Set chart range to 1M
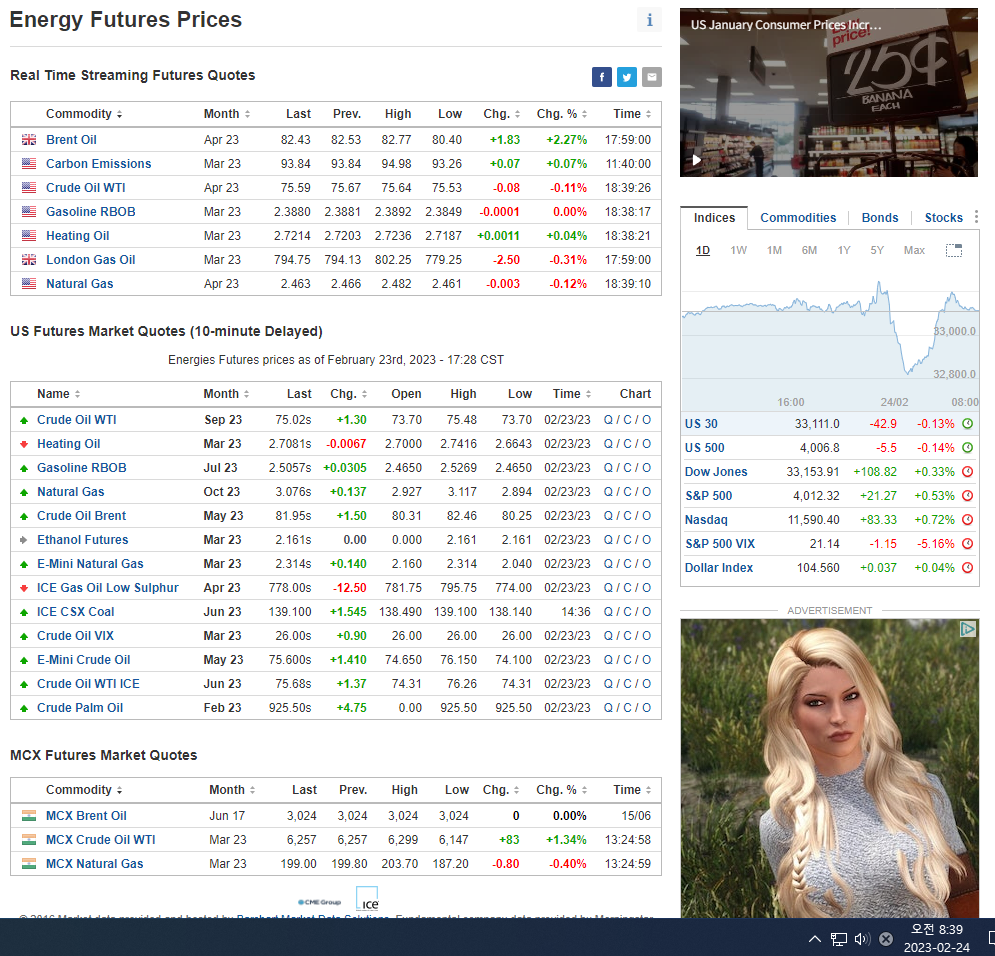This screenshot has height=956, width=995. (x=774, y=250)
